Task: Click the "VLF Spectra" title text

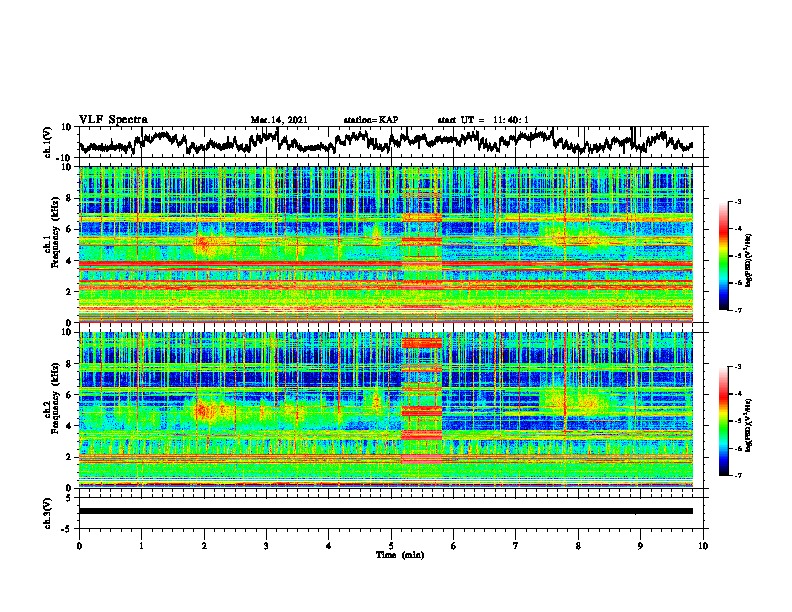Action: pos(113,120)
